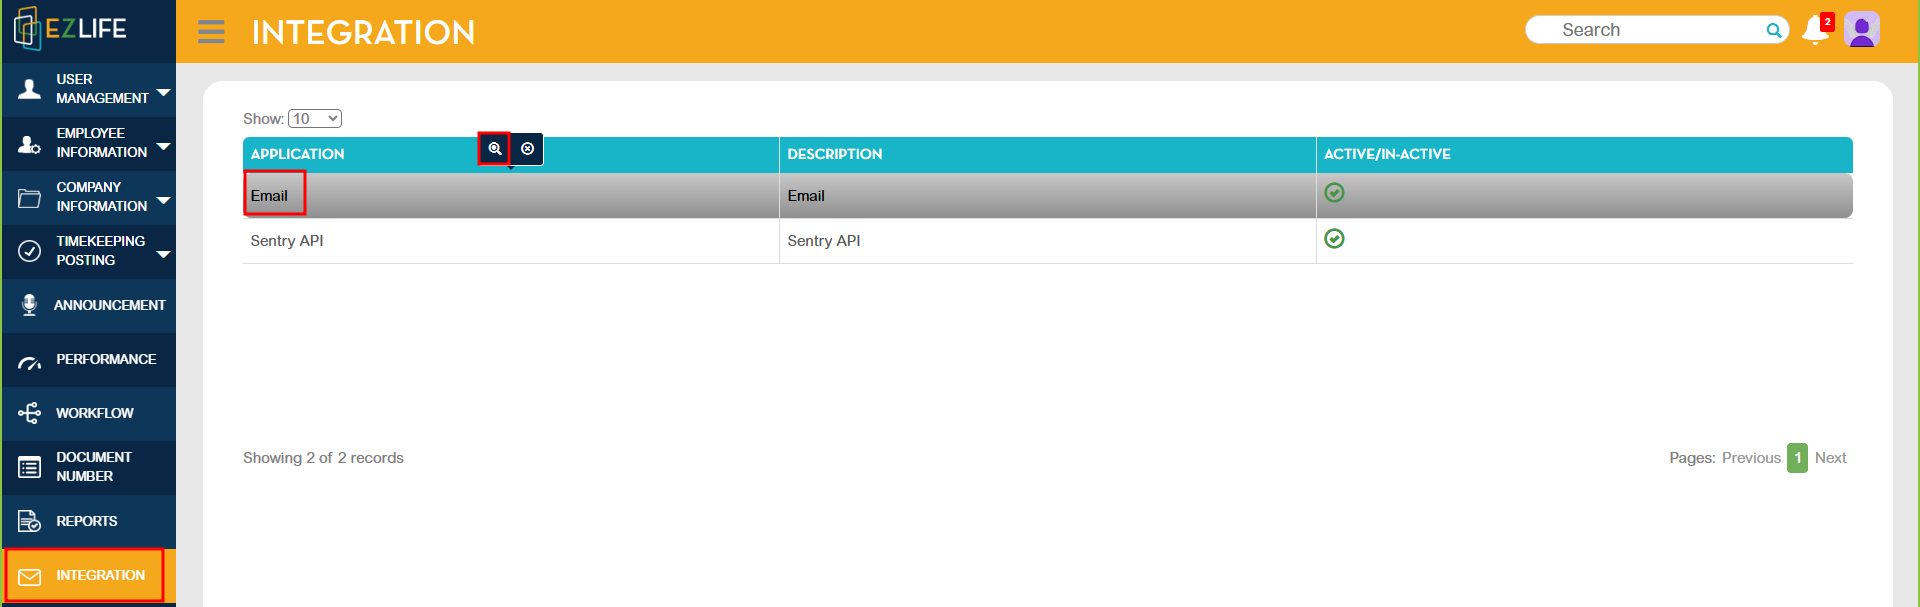Open Performance menu item
The height and width of the screenshot is (607, 1920).
pos(89,359)
